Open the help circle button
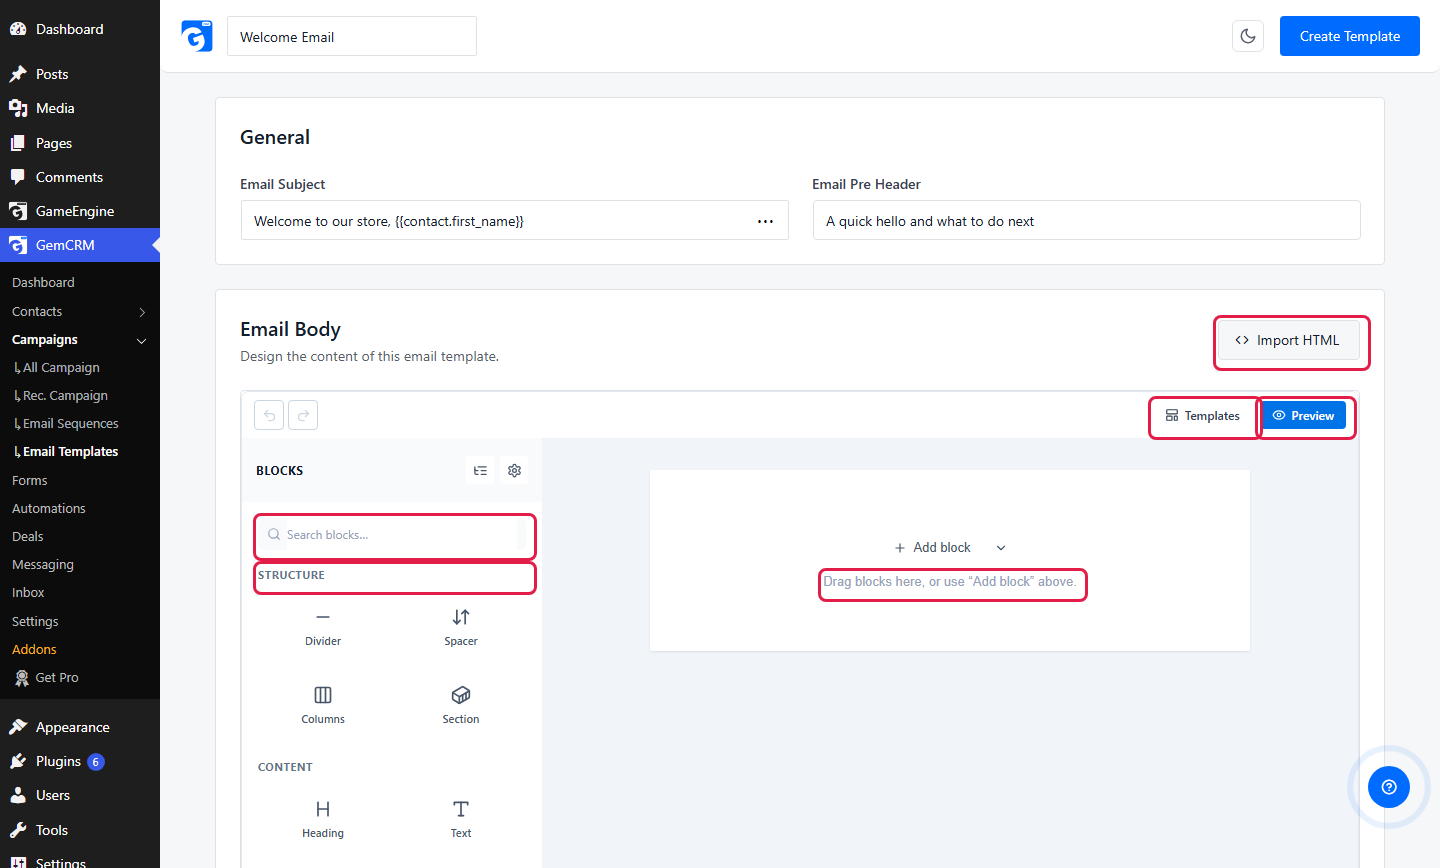 click(x=1389, y=787)
